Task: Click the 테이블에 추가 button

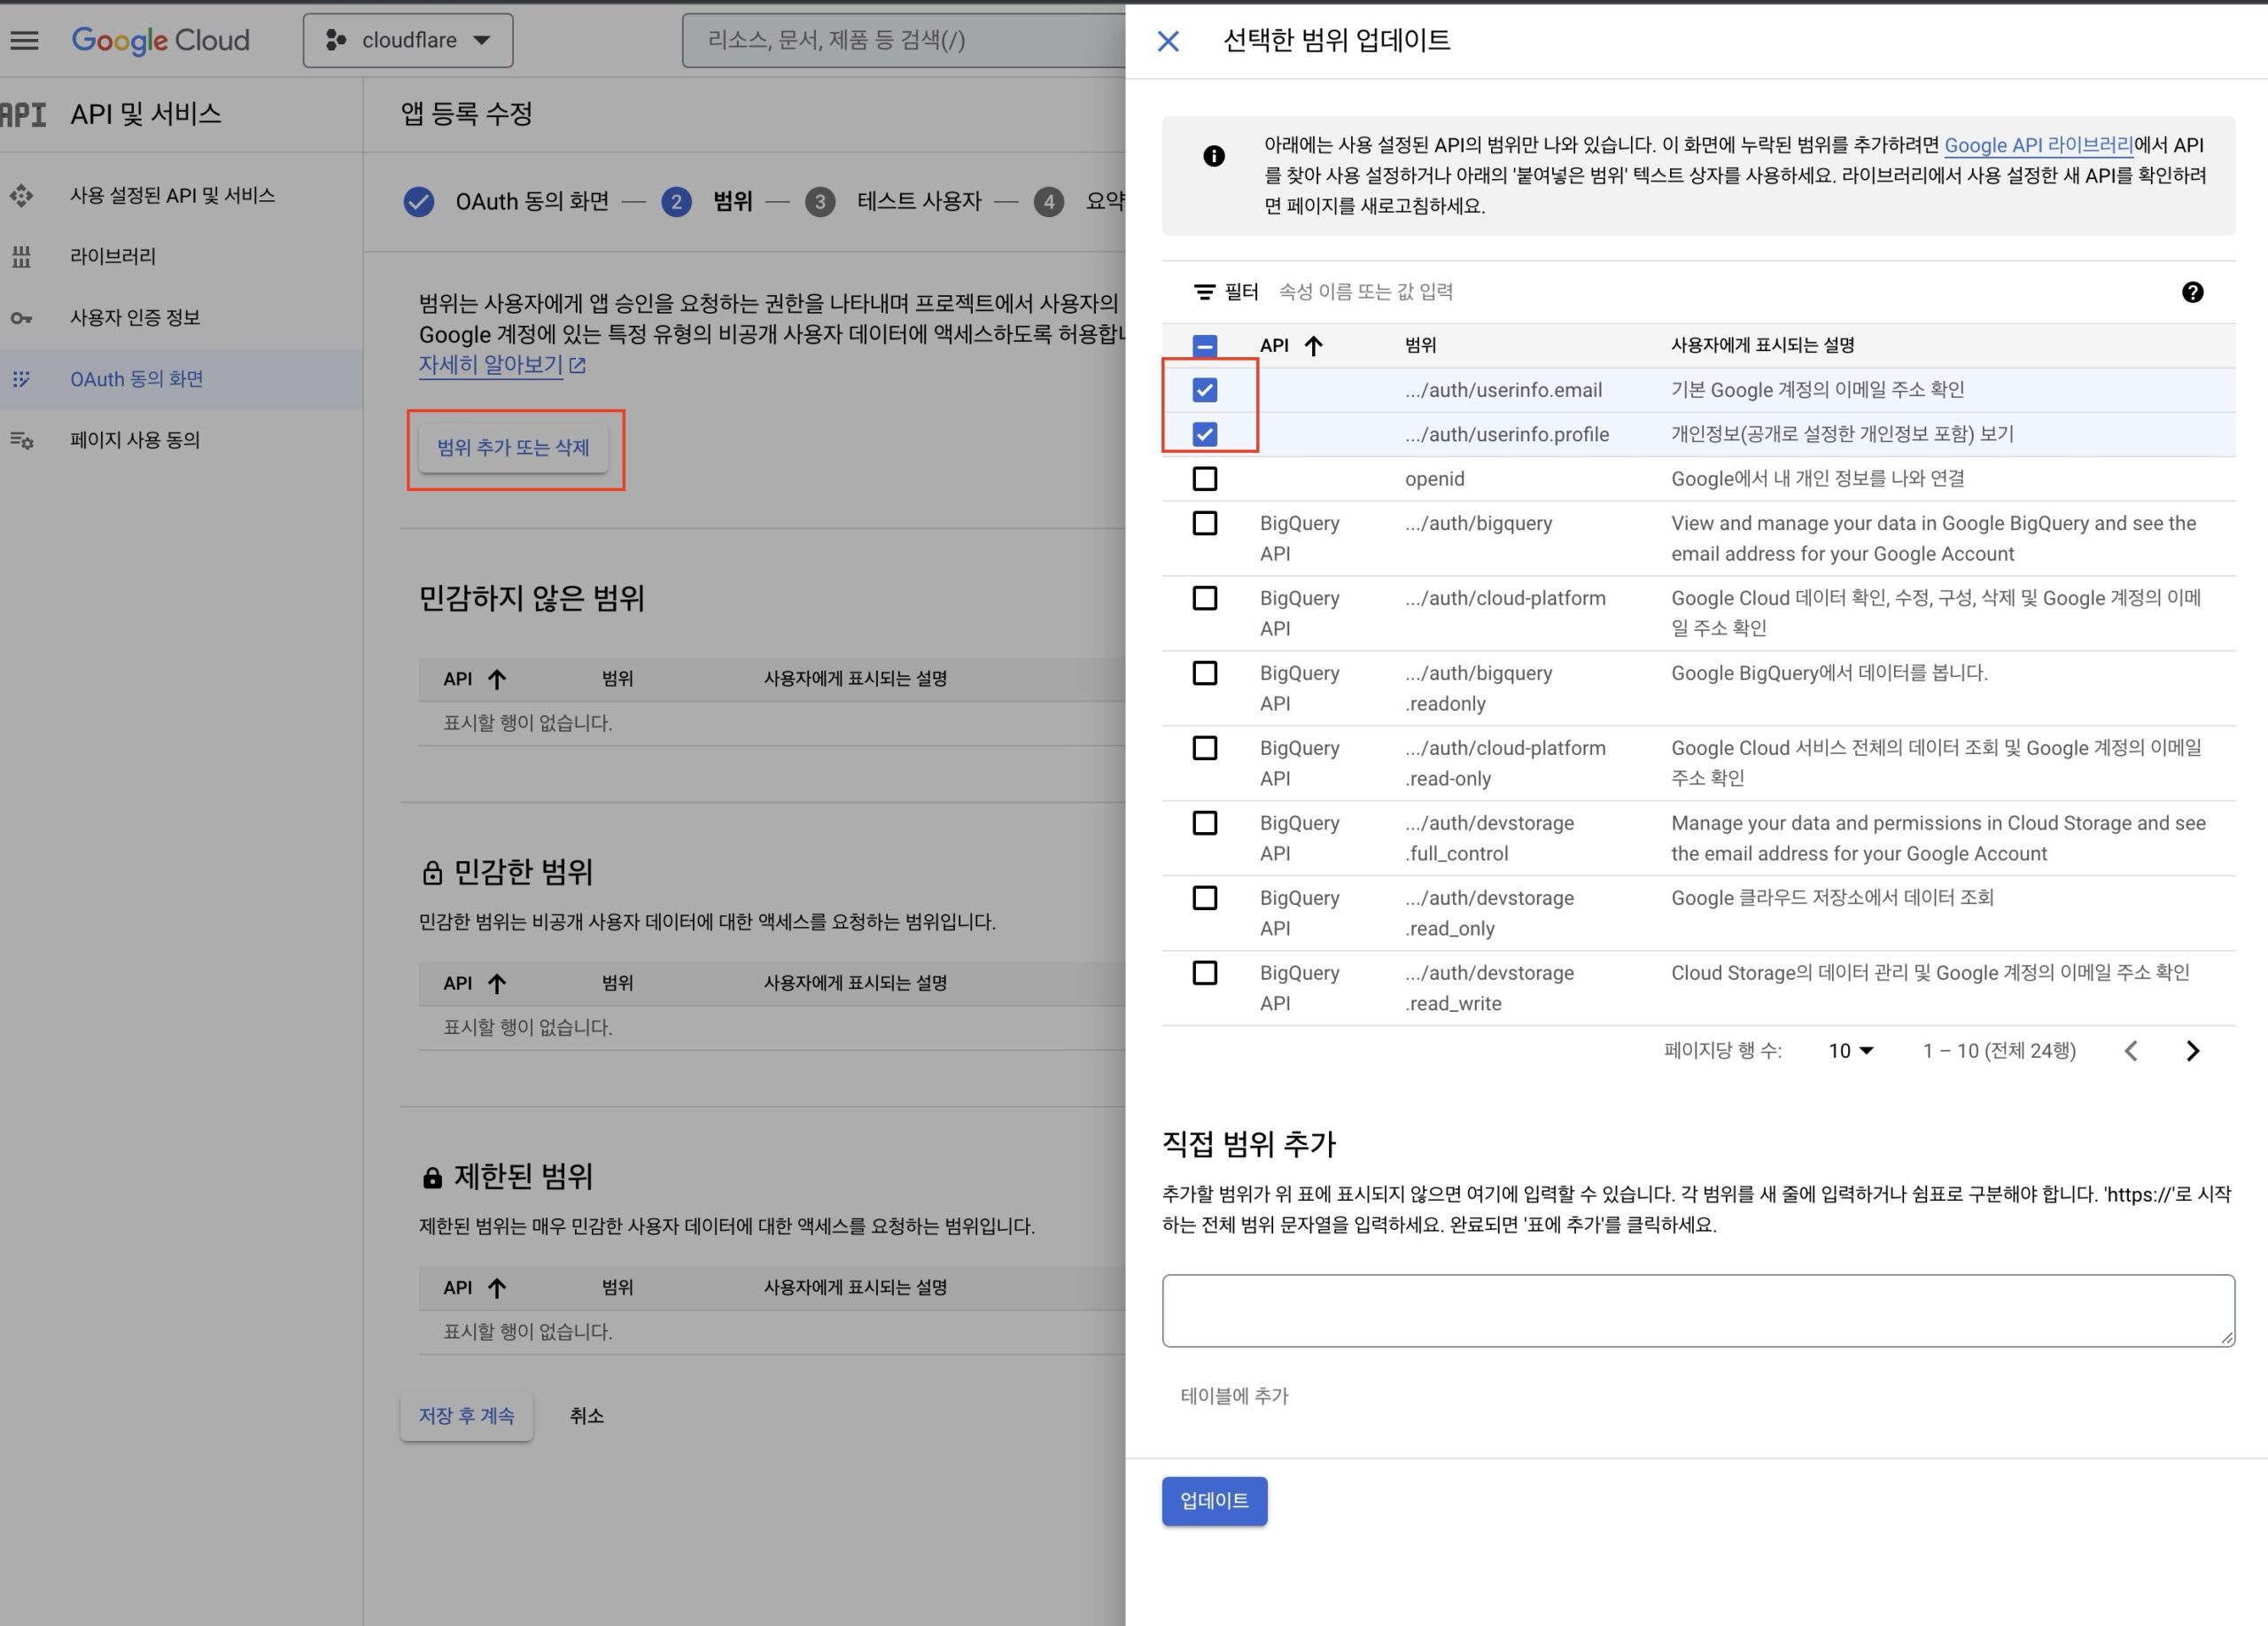Action: coord(1234,1396)
